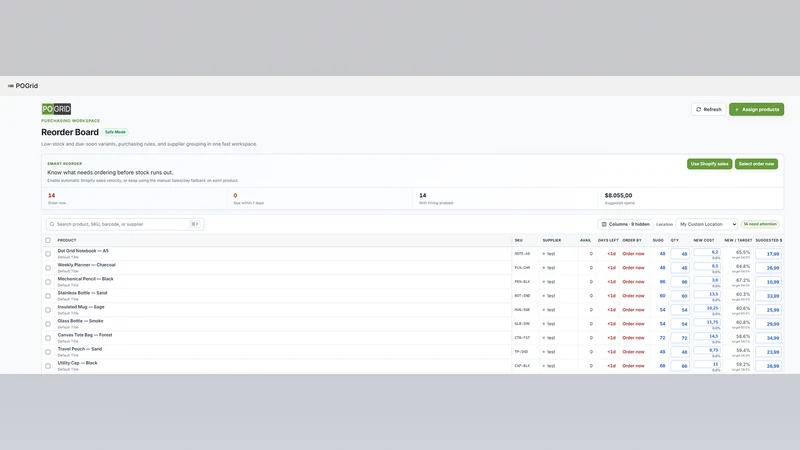Click the Safe Mode badge

(x=115, y=132)
